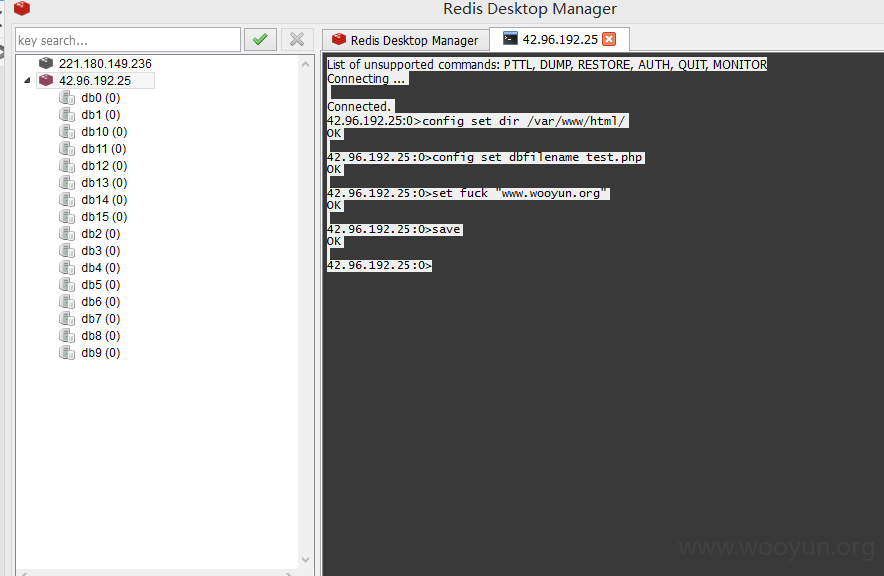Screen dimensions: 884x576
Task: Click the db13 database icon
Action: click(67, 182)
